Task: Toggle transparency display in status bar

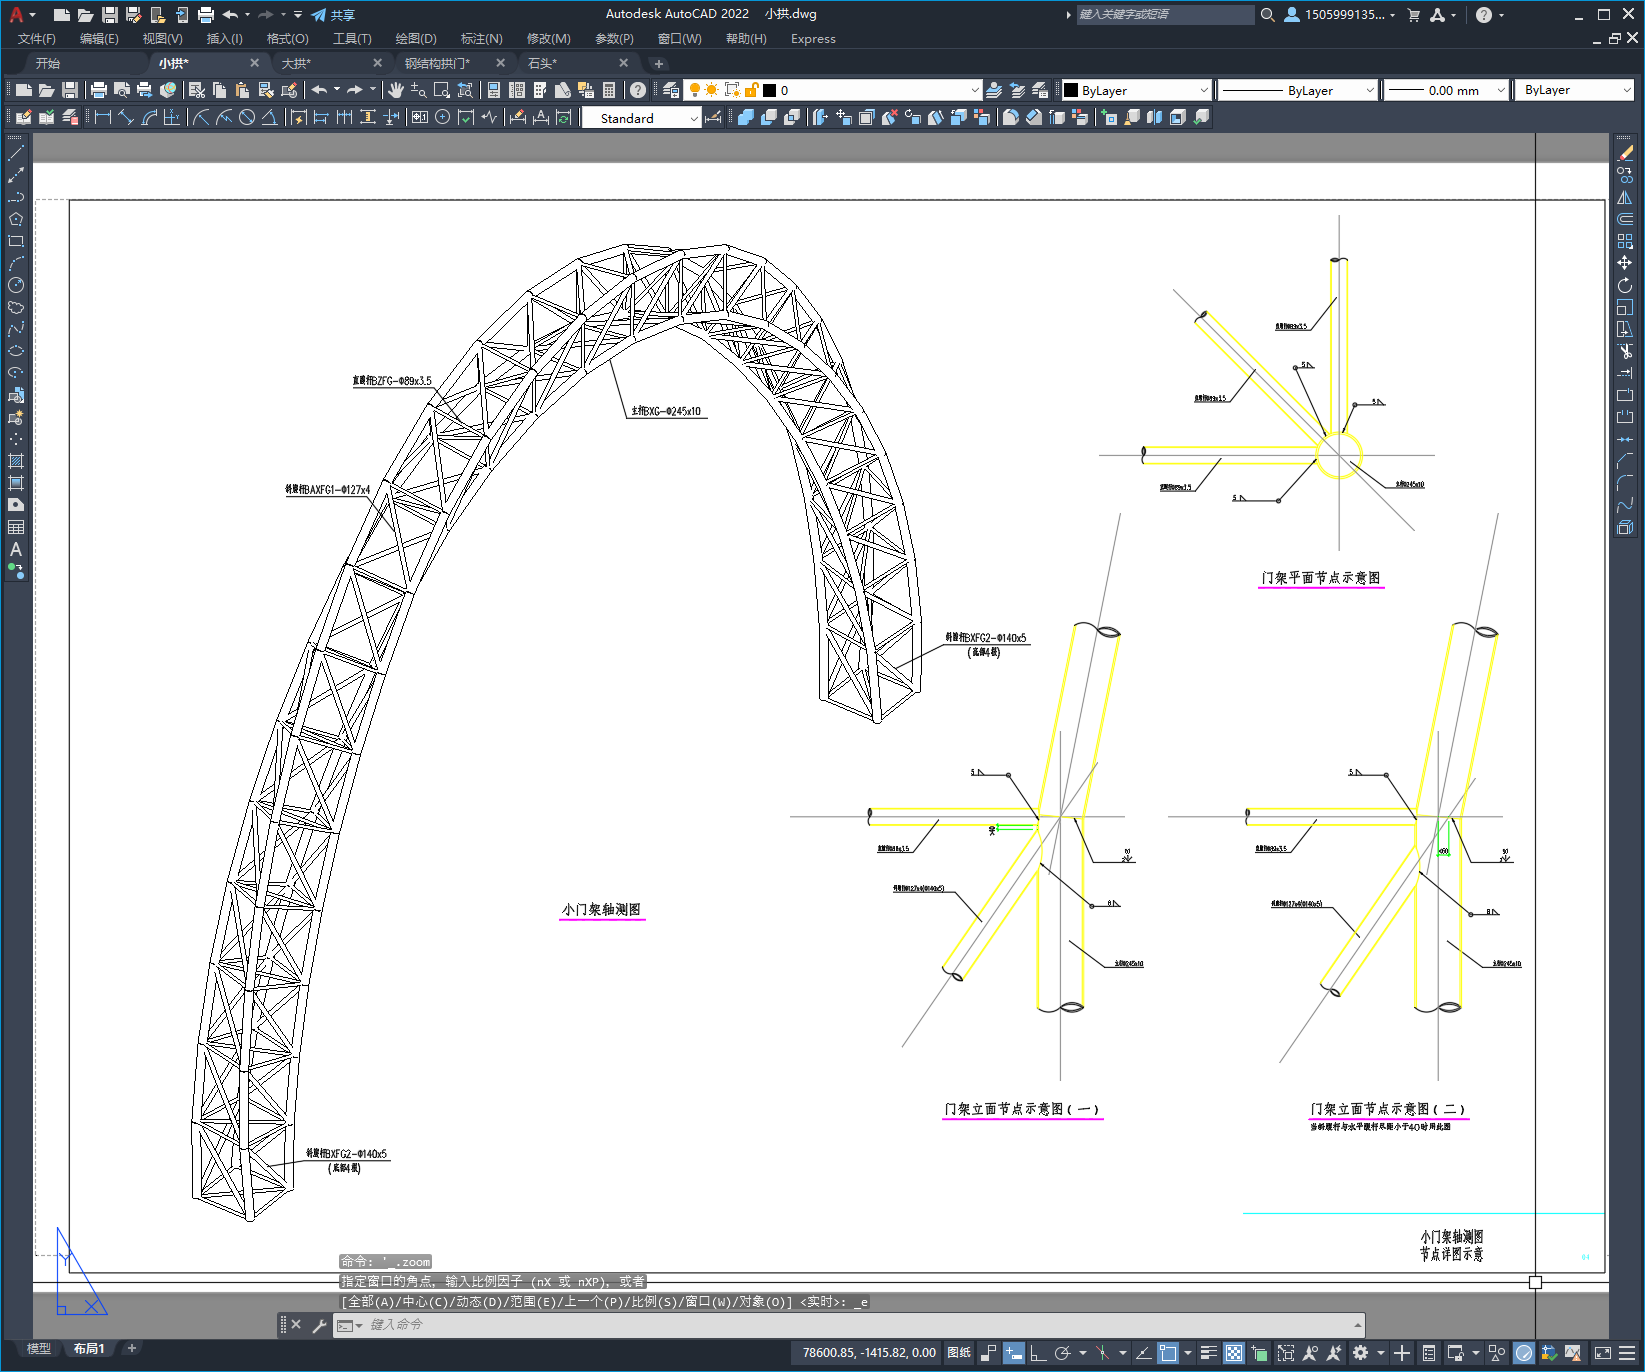Action: point(1234,1353)
